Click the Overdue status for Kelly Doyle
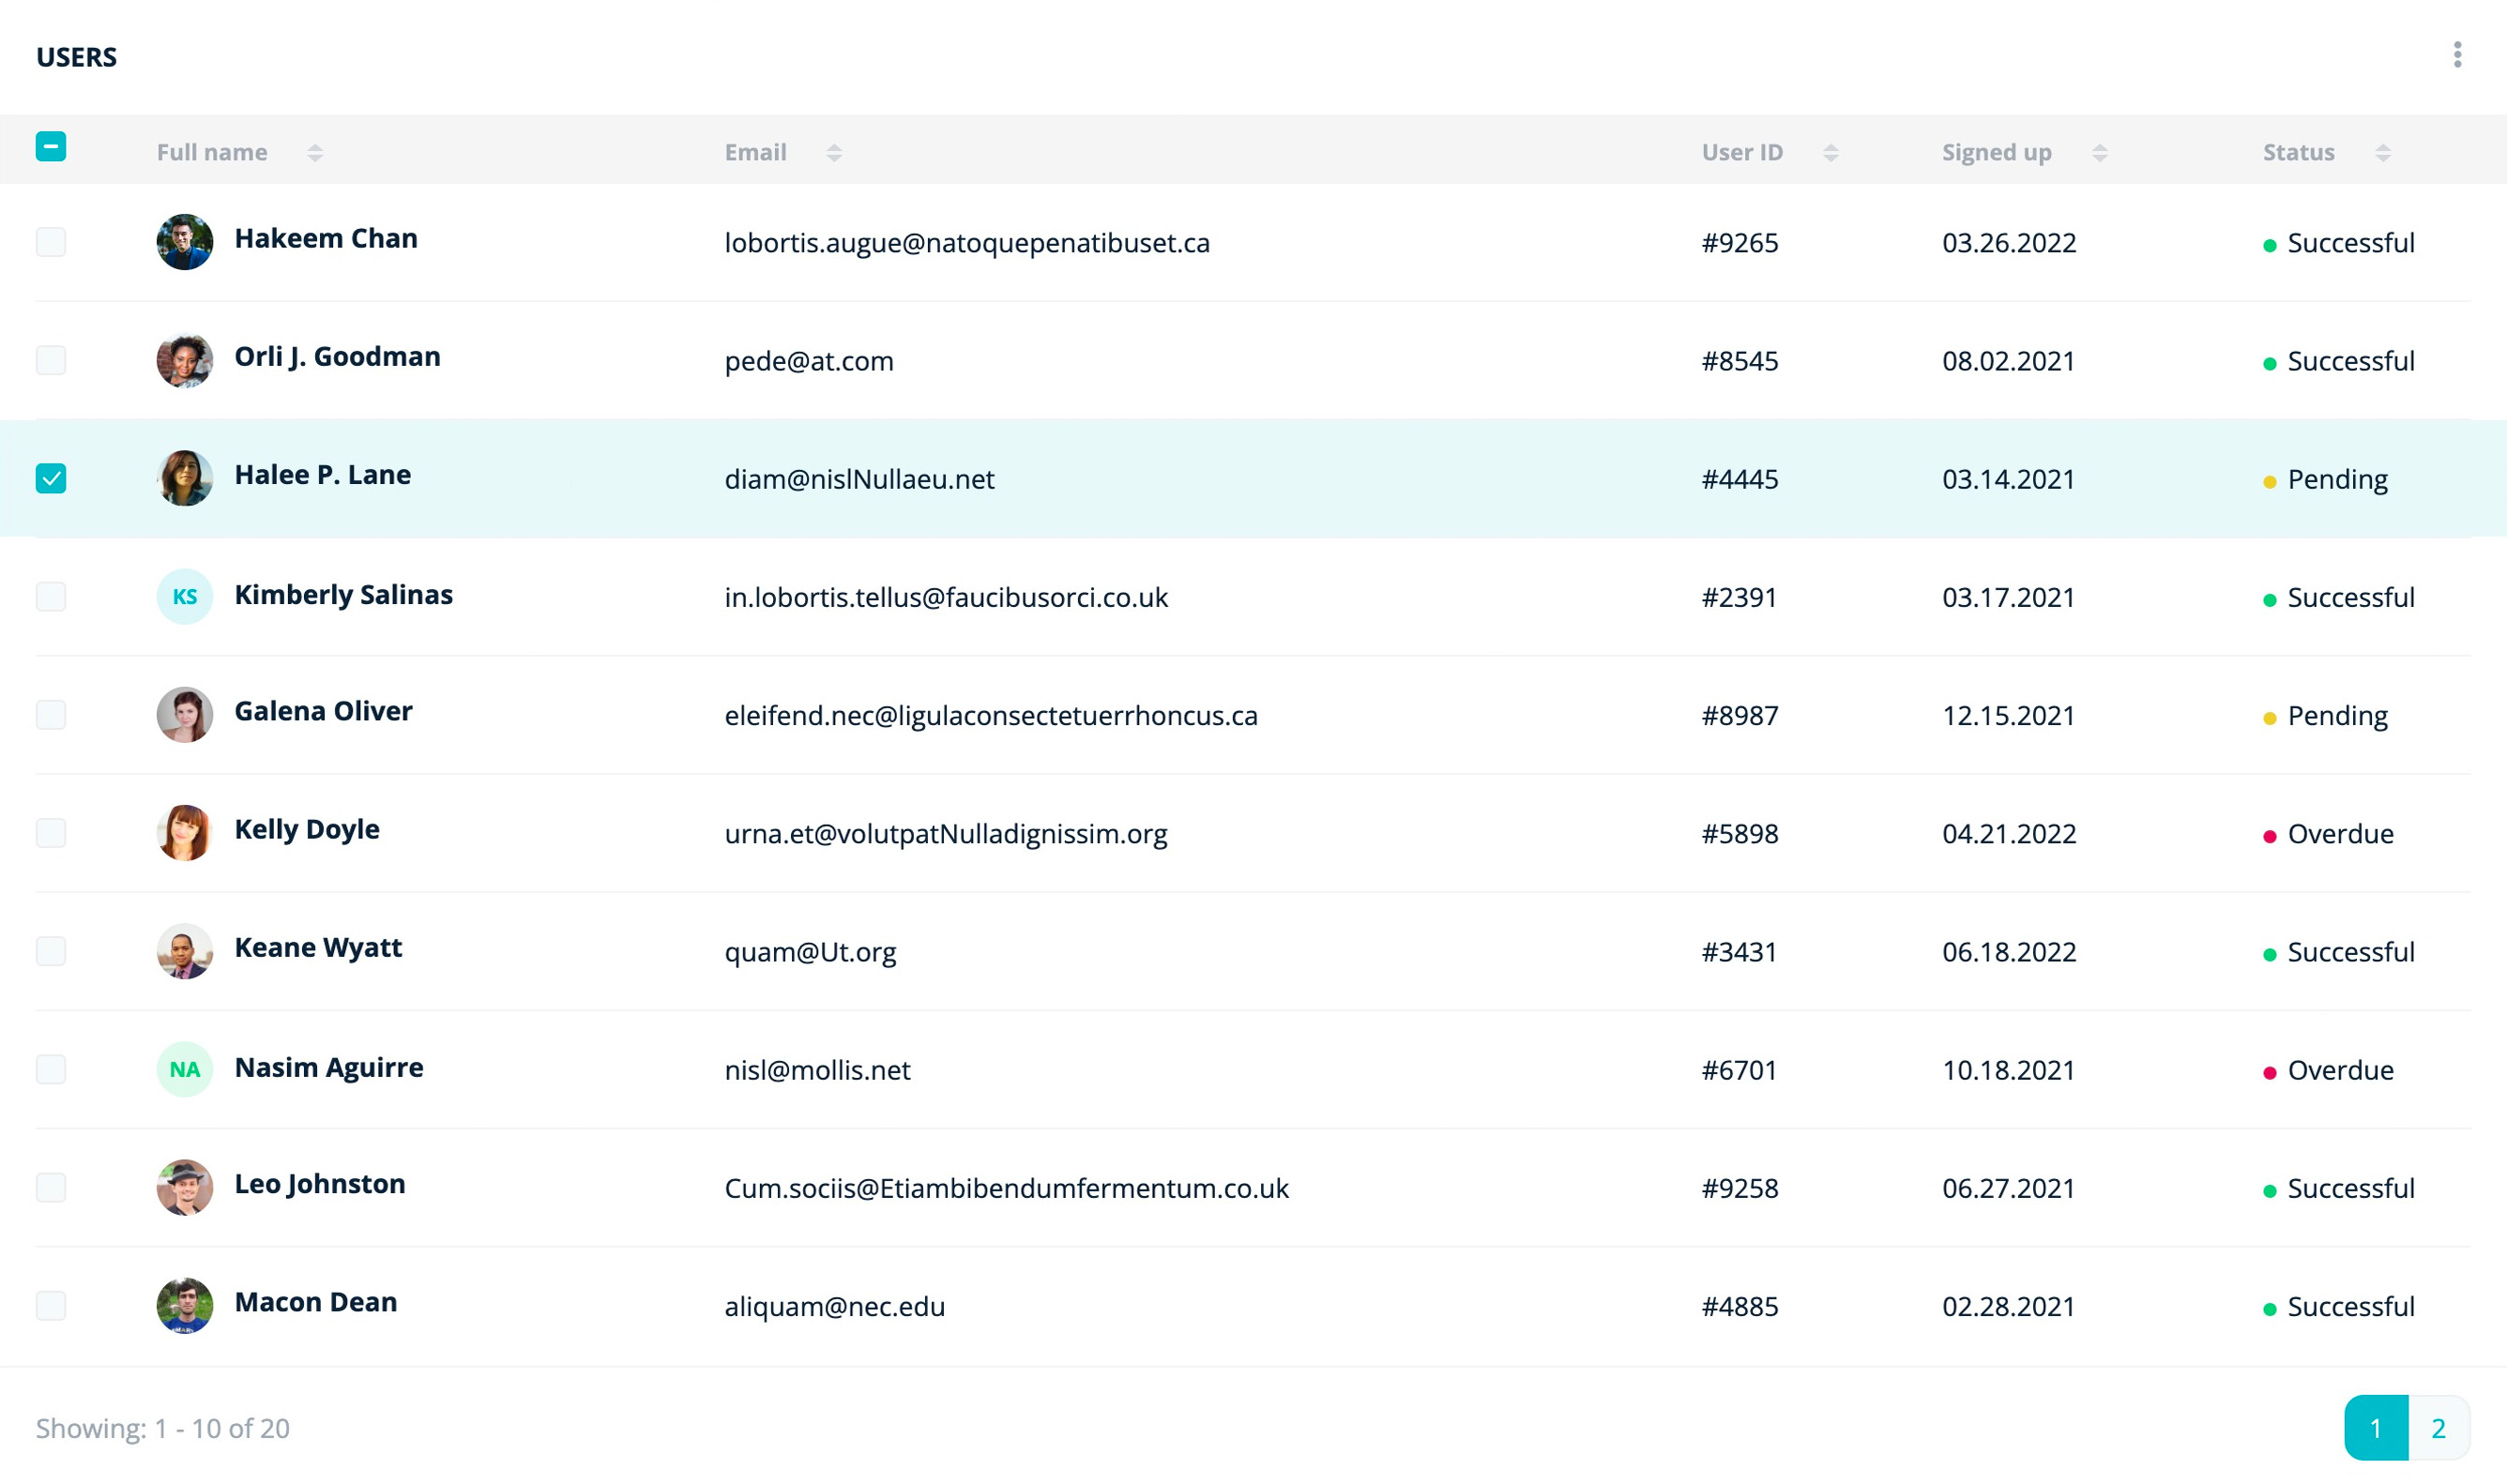The height and width of the screenshot is (1484, 2507). coord(2339,834)
